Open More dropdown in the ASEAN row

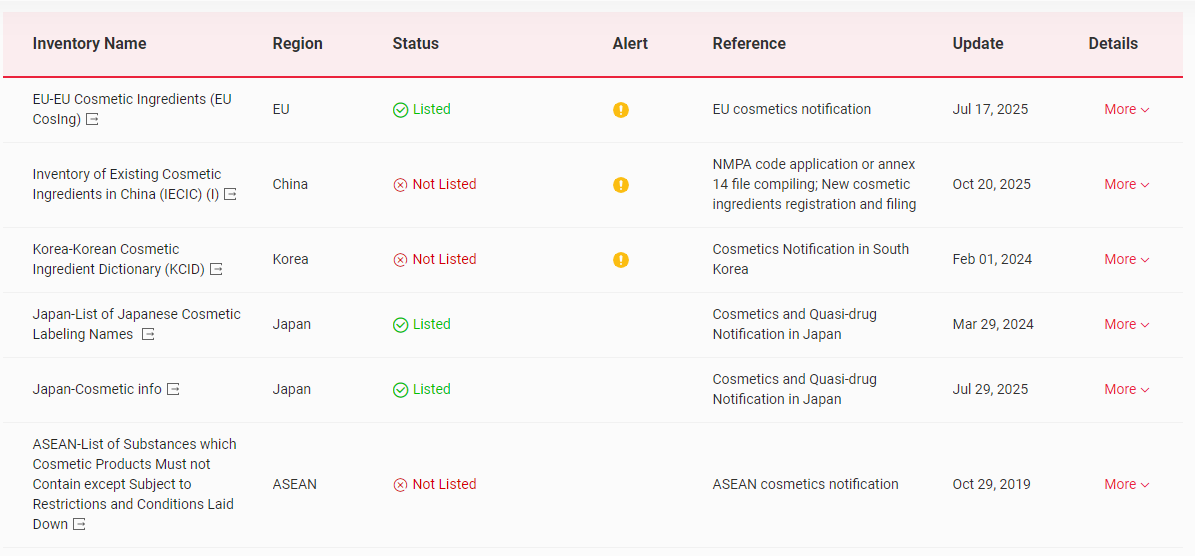coord(1126,485)
